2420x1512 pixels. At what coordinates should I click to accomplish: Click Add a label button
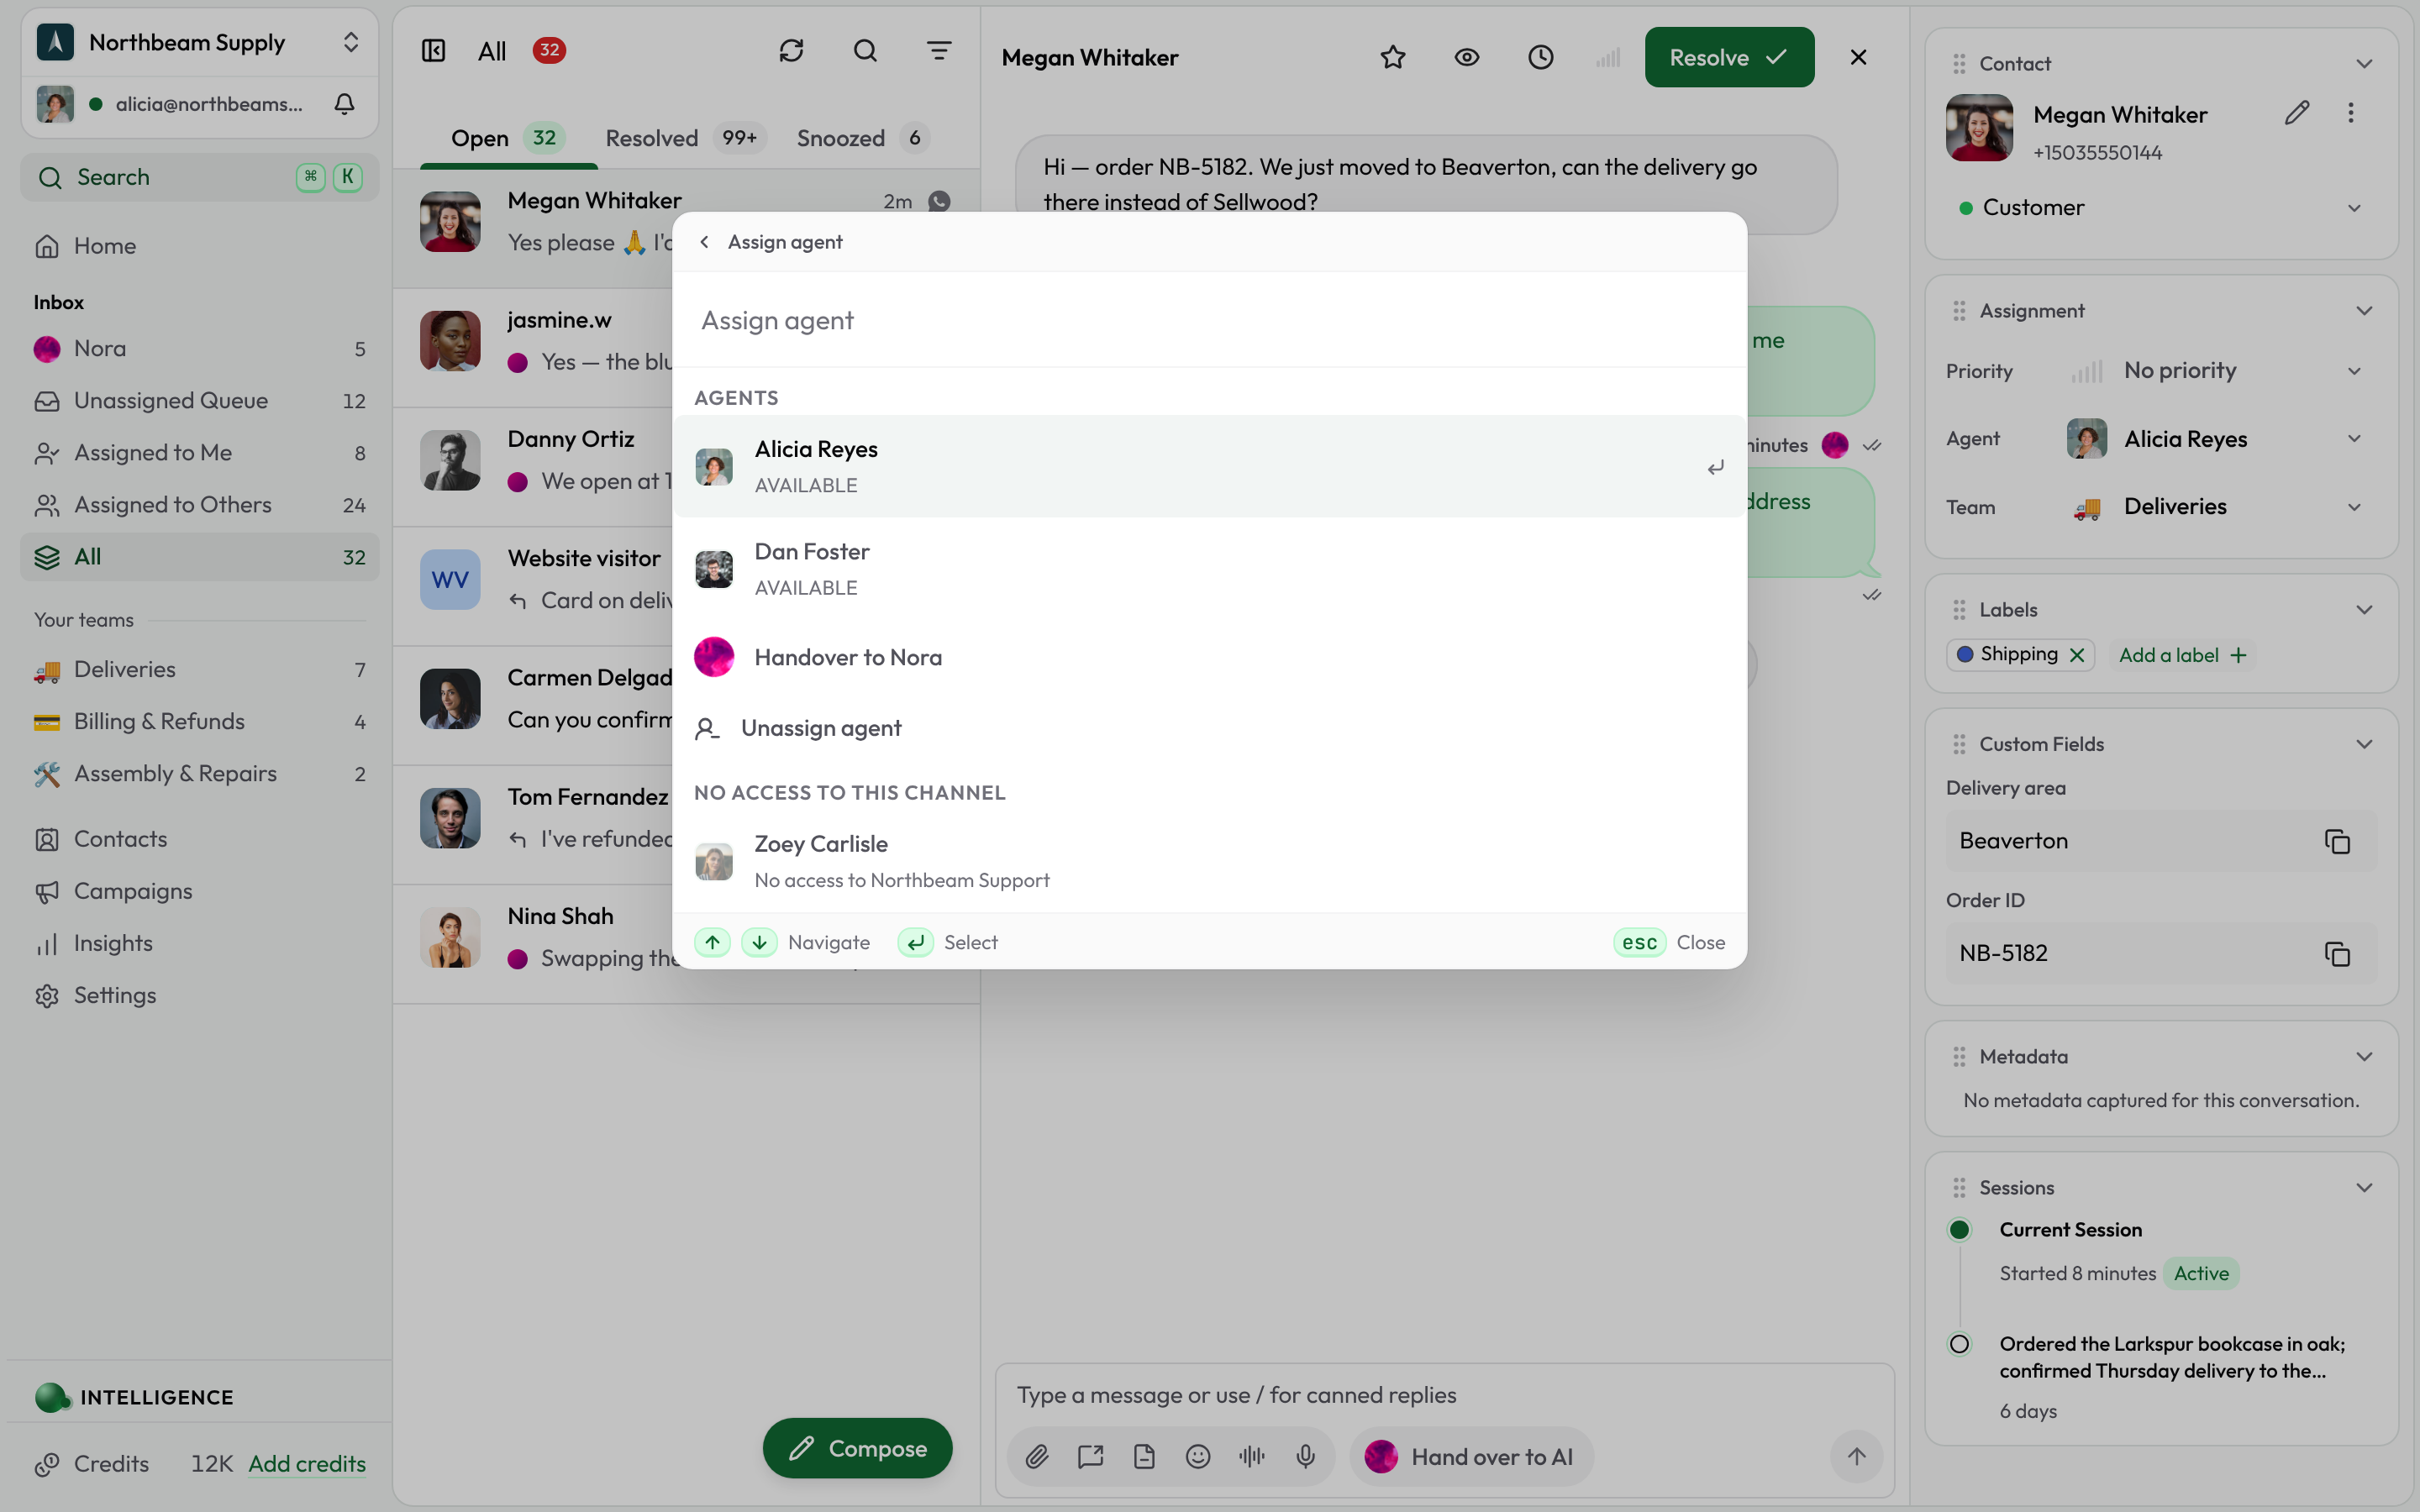[2183, 655]
